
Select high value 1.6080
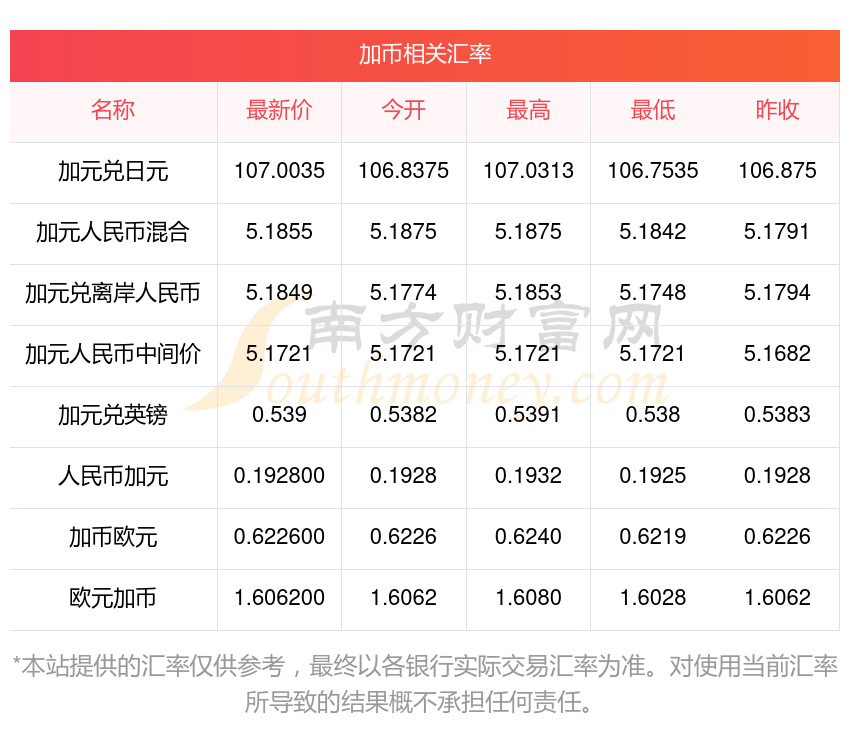point(529,598)
